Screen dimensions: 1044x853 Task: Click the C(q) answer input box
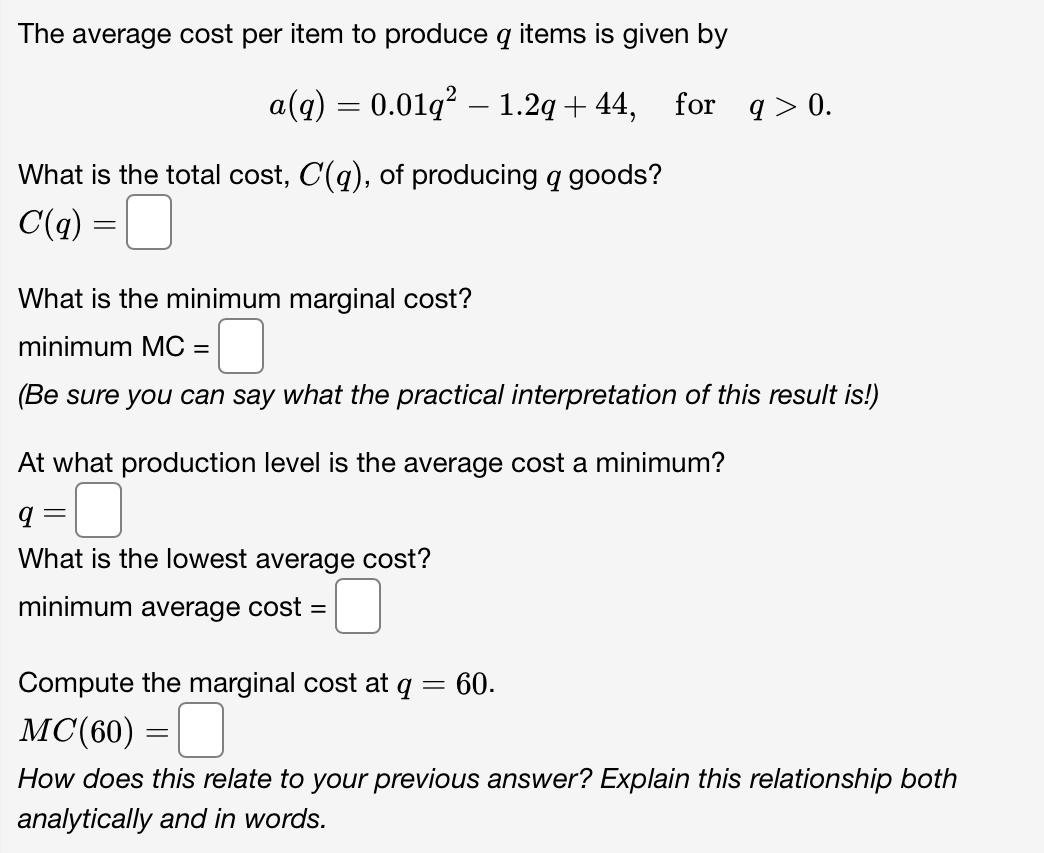pos(148,222)
